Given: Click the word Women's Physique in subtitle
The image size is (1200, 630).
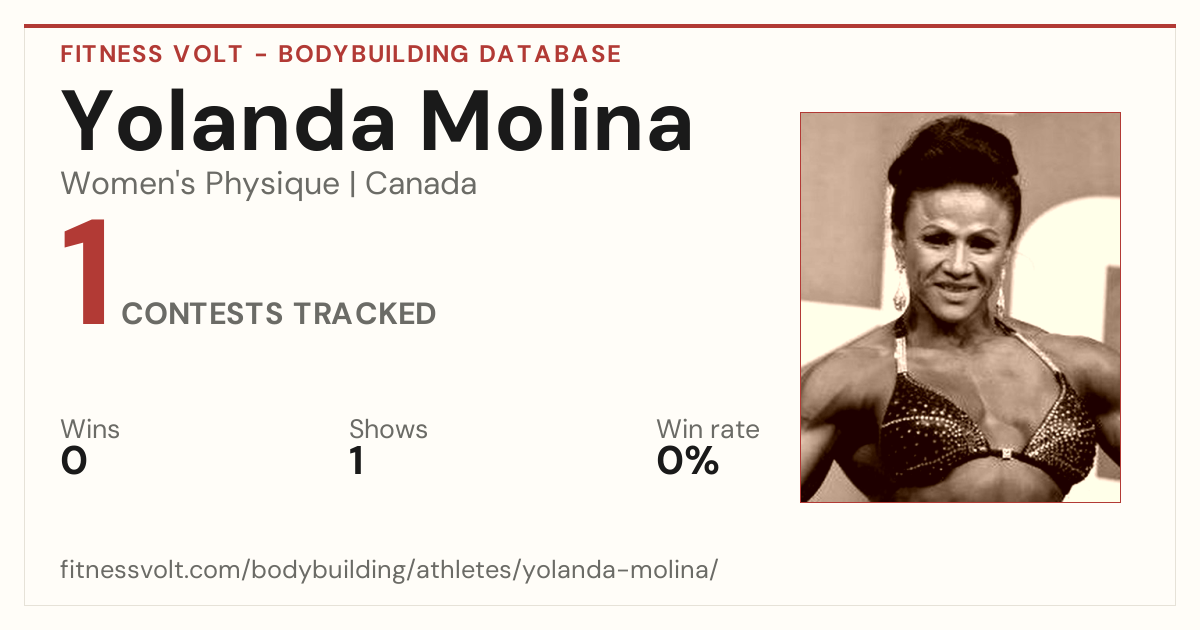Looking at the screenshot, I should (200, 184).
